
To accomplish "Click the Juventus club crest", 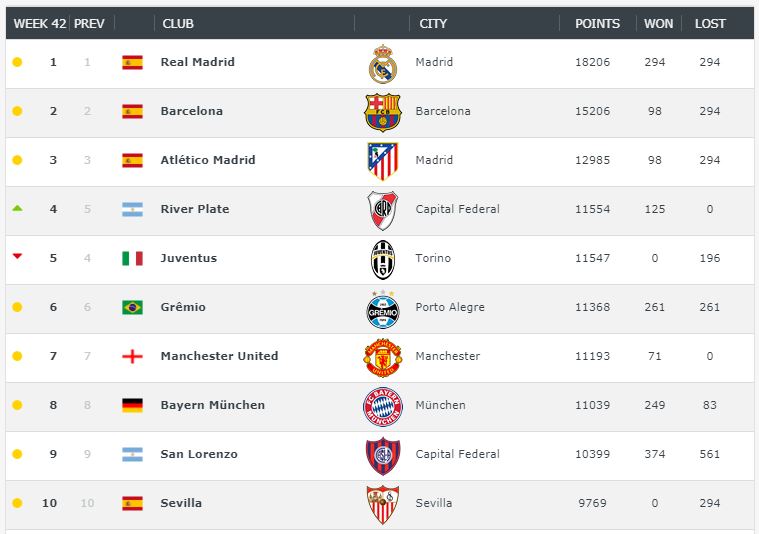I will coord(383,259).
